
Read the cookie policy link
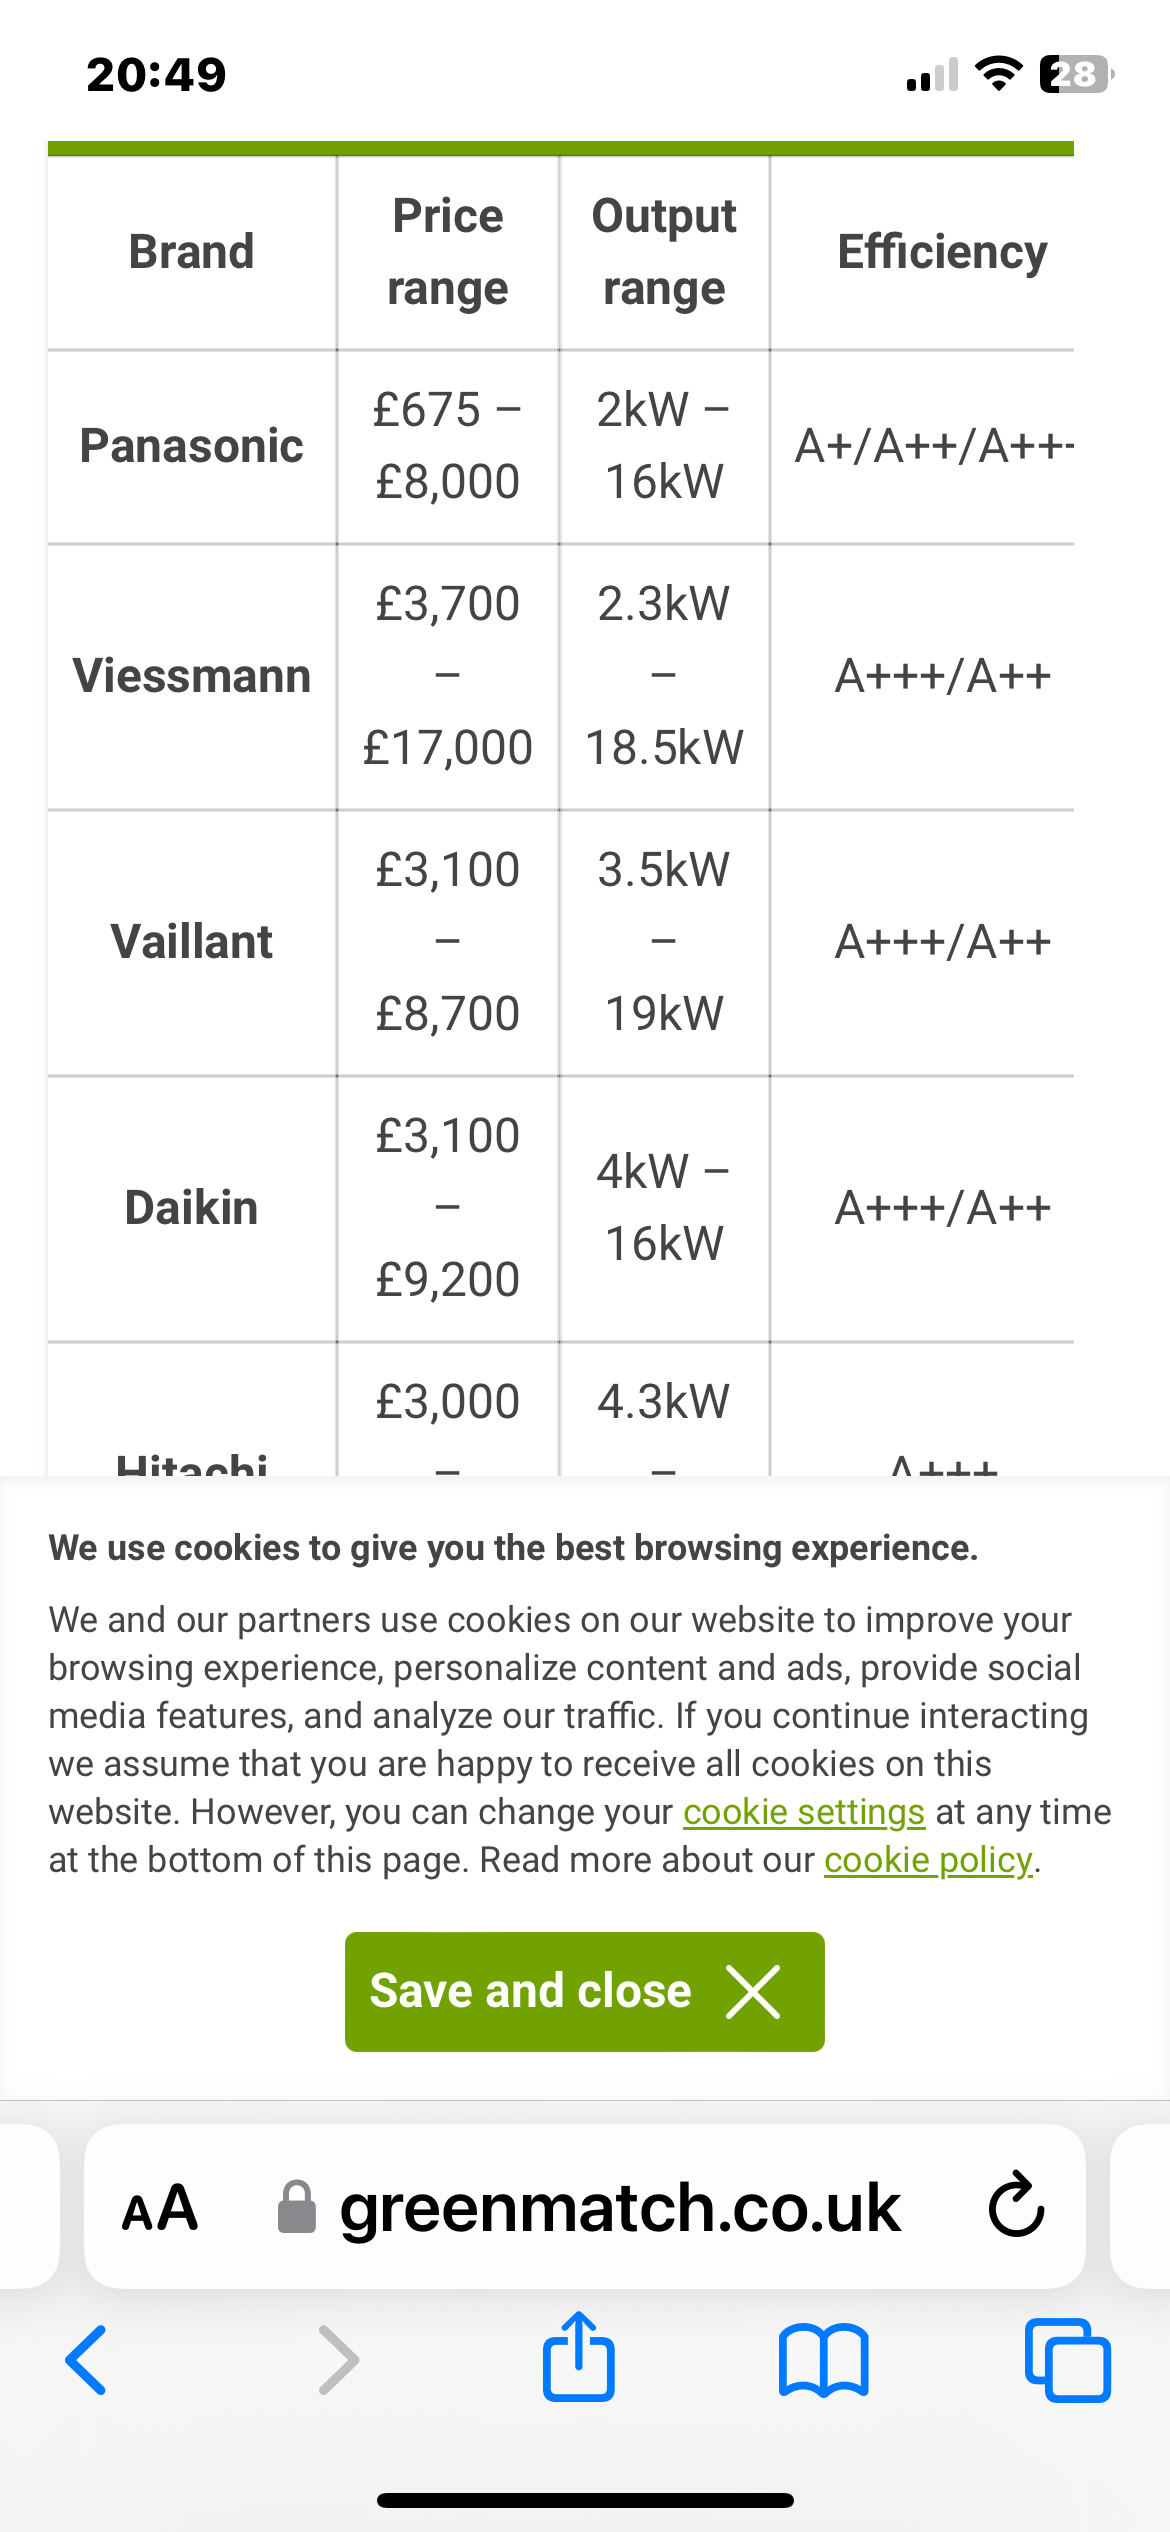928,1860
